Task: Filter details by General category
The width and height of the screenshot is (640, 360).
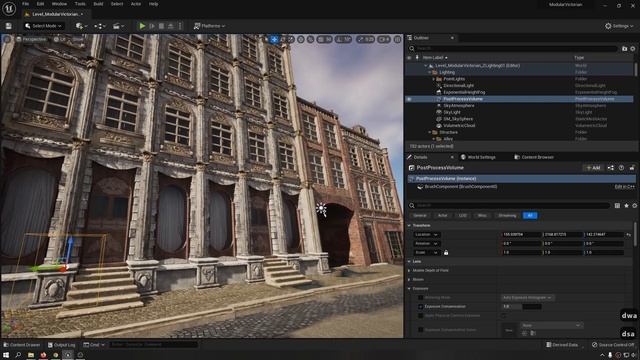Action: tap(420, 216)
